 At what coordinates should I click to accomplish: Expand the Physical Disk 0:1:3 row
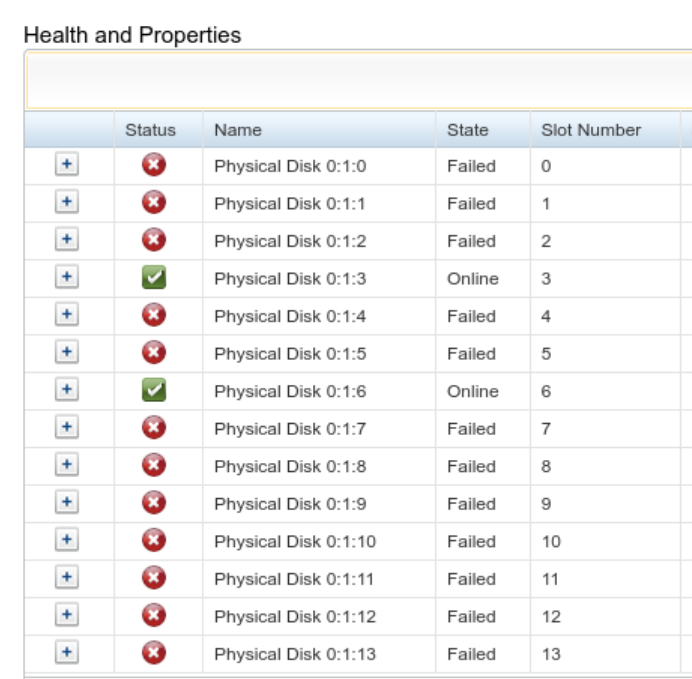(x=66, y=279)
